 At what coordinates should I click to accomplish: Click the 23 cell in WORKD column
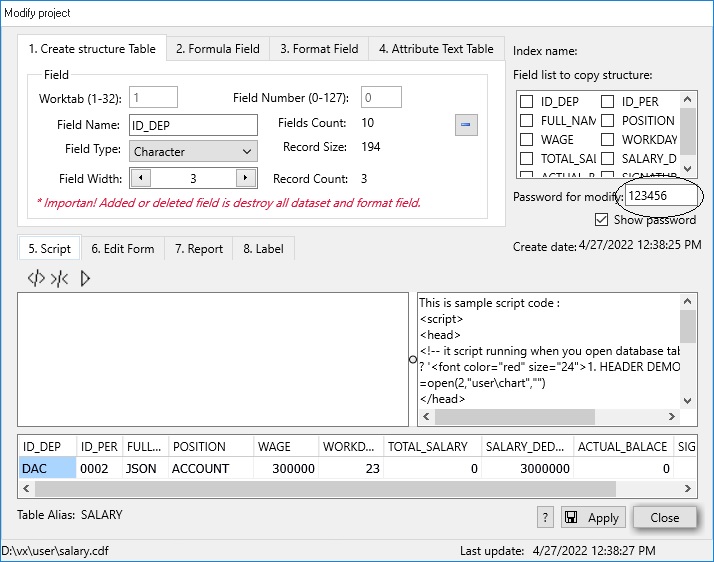(x=351, y=468)
